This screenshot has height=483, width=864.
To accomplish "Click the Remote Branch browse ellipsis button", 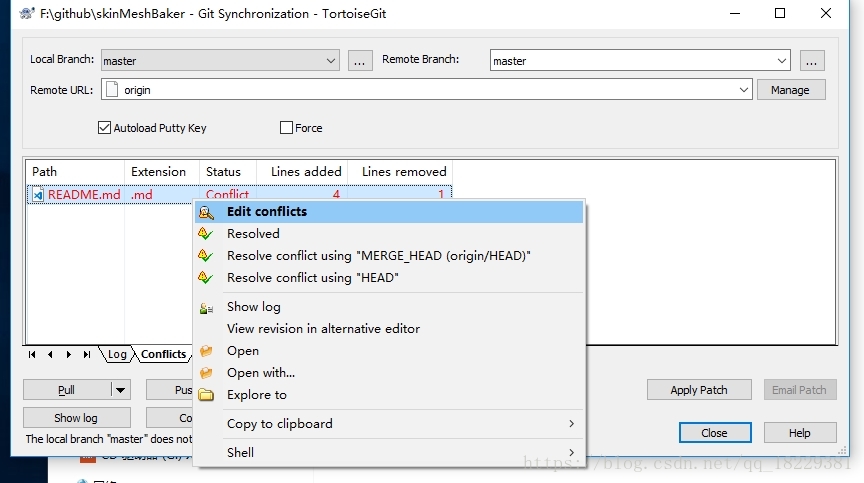I will tap(812, 61).
